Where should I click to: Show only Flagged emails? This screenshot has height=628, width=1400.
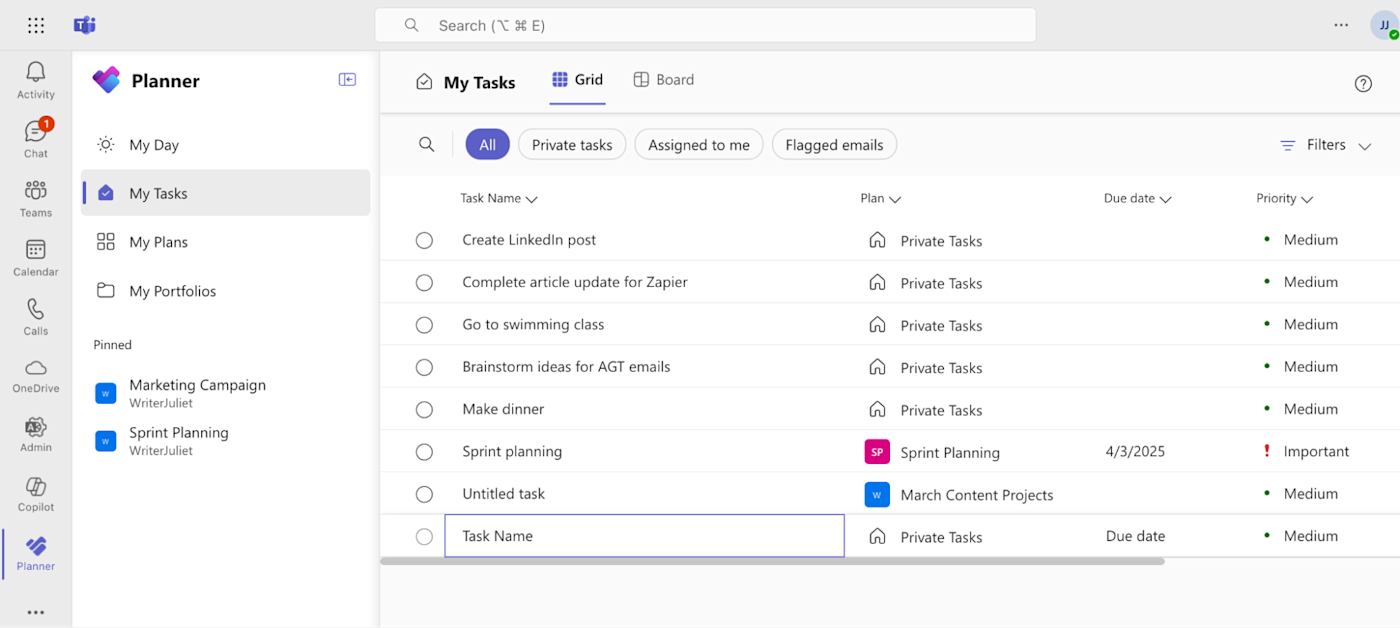pos(834,145)
